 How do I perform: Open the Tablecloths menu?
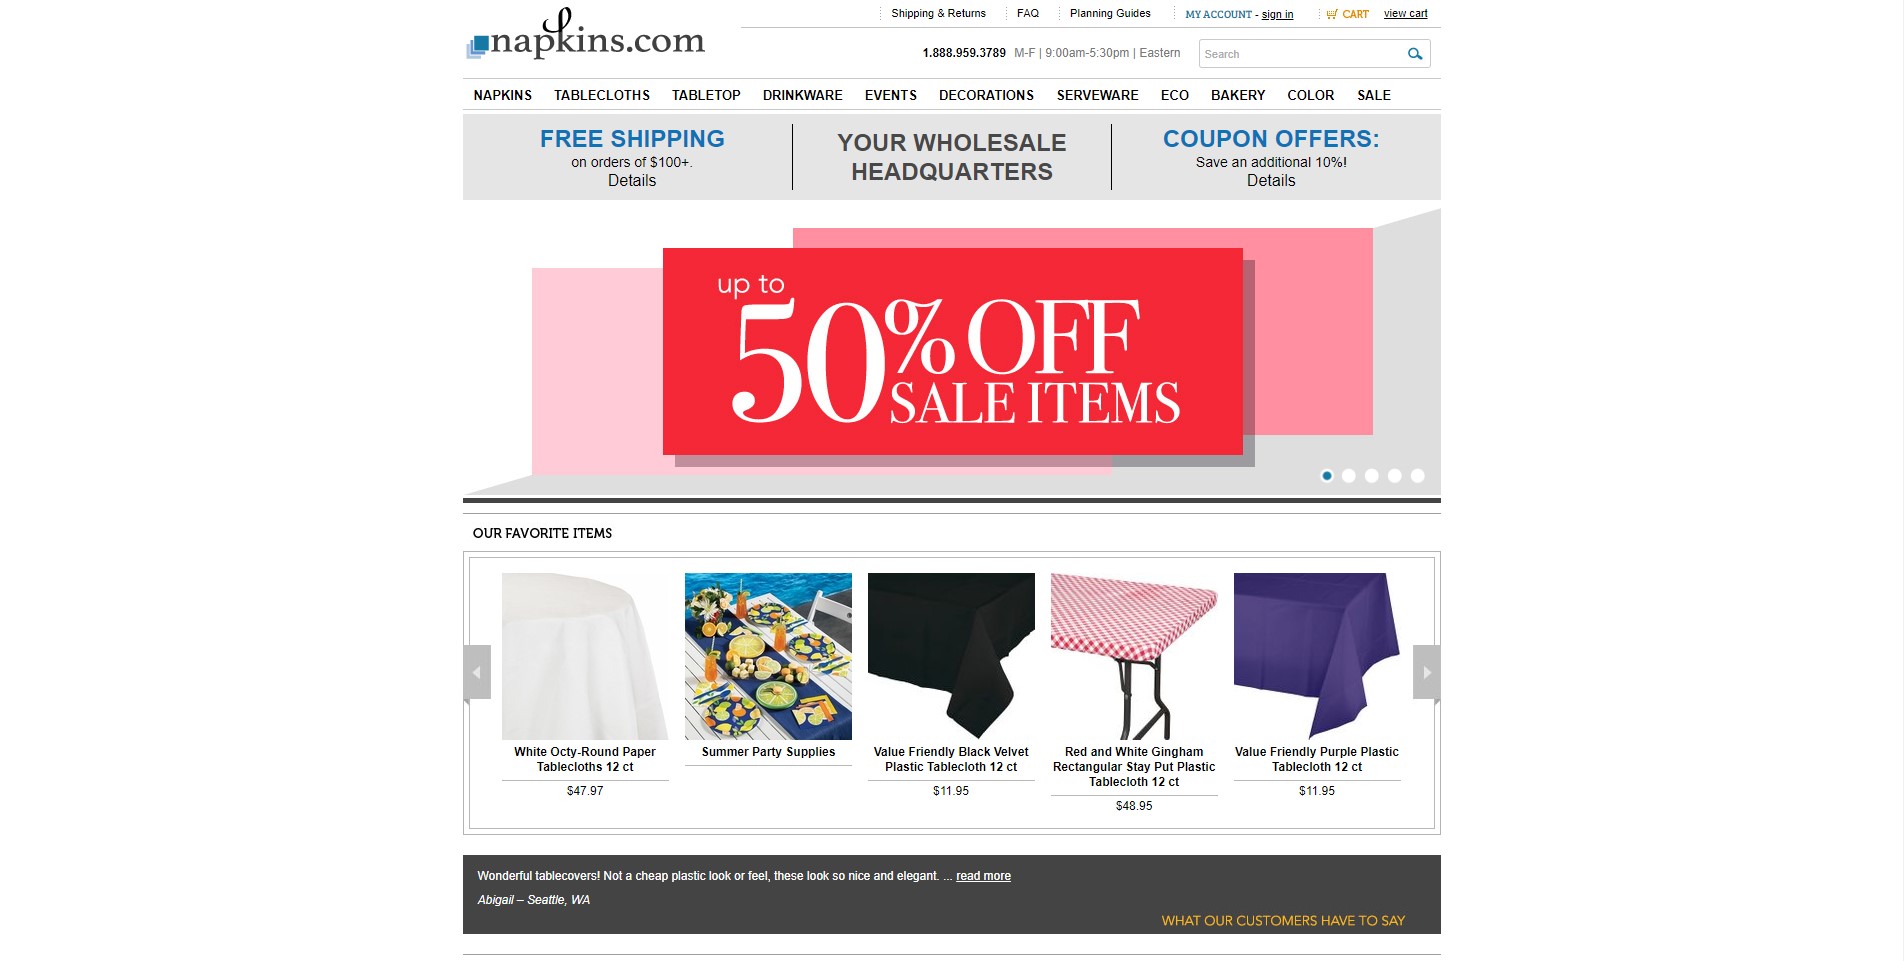click(x=602, y=95)
